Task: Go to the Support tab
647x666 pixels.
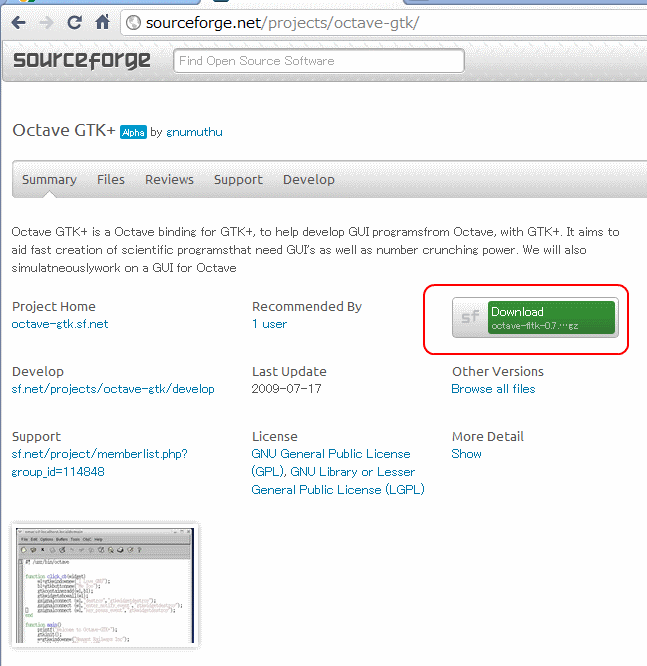Action: (238, 180)
